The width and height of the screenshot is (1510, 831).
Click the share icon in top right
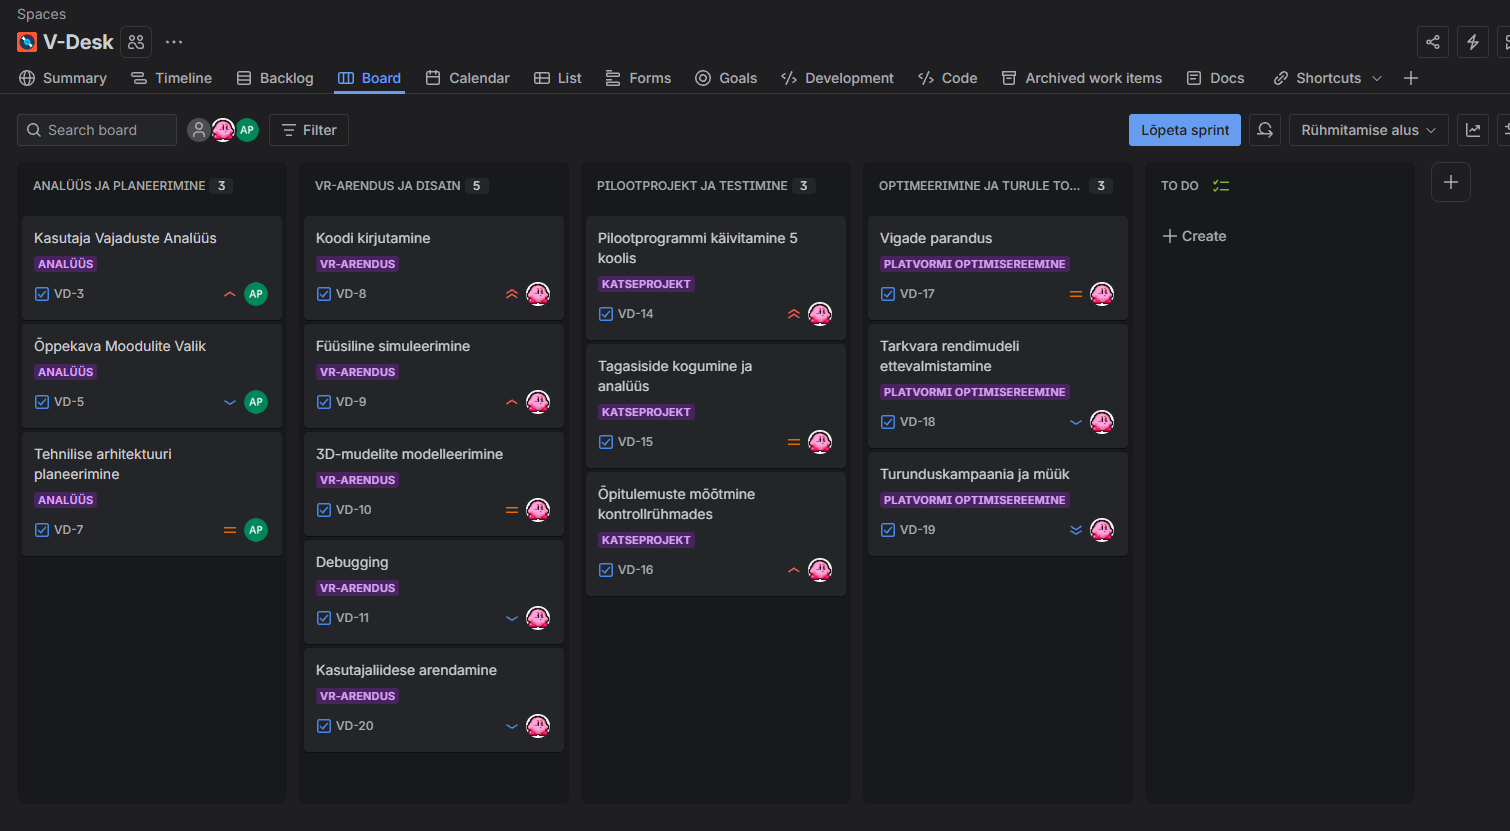[1433, 42]
